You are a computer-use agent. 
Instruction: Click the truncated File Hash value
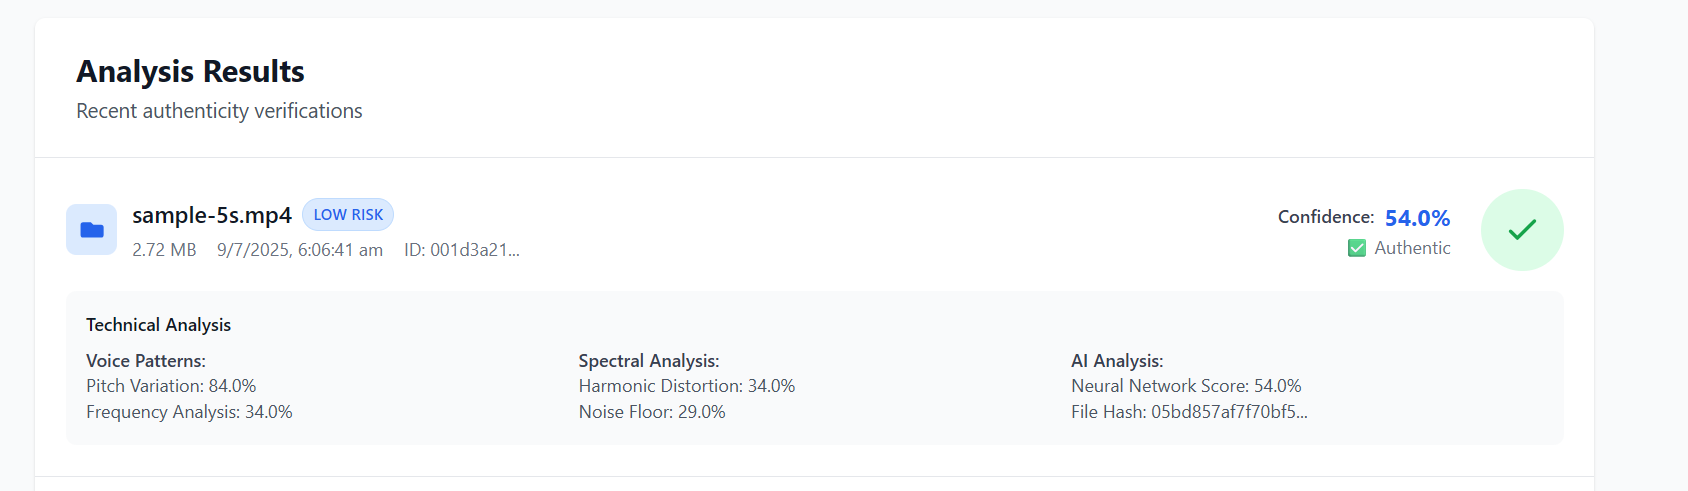tap(1228, 412)
